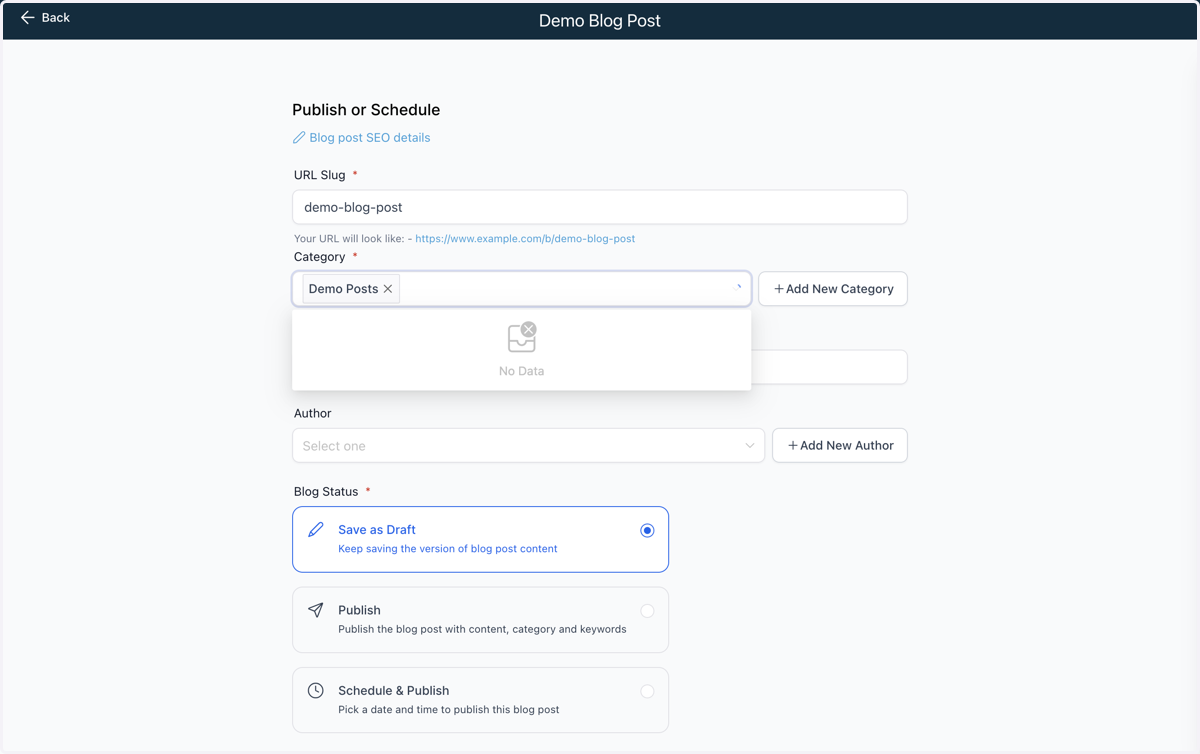This screenshot has width=1200, height=754.
Task: Click the Add New Category button
Action: click(833, 289)
